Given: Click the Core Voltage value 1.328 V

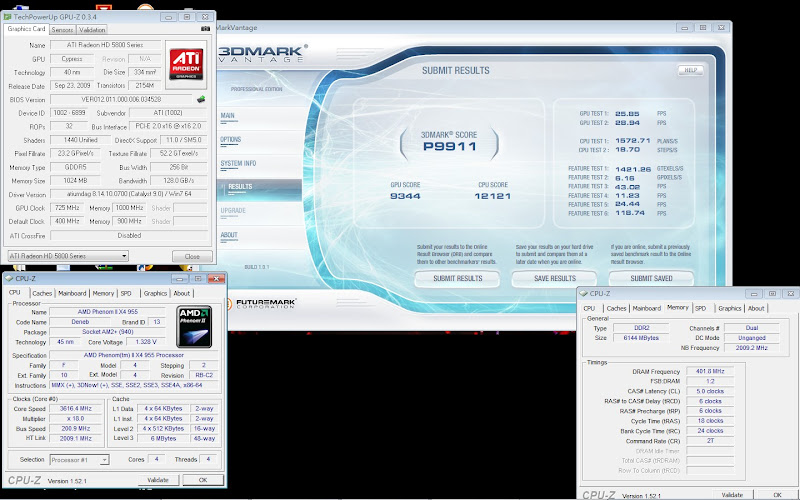Looking at the screenshot, I should (146, 342).
